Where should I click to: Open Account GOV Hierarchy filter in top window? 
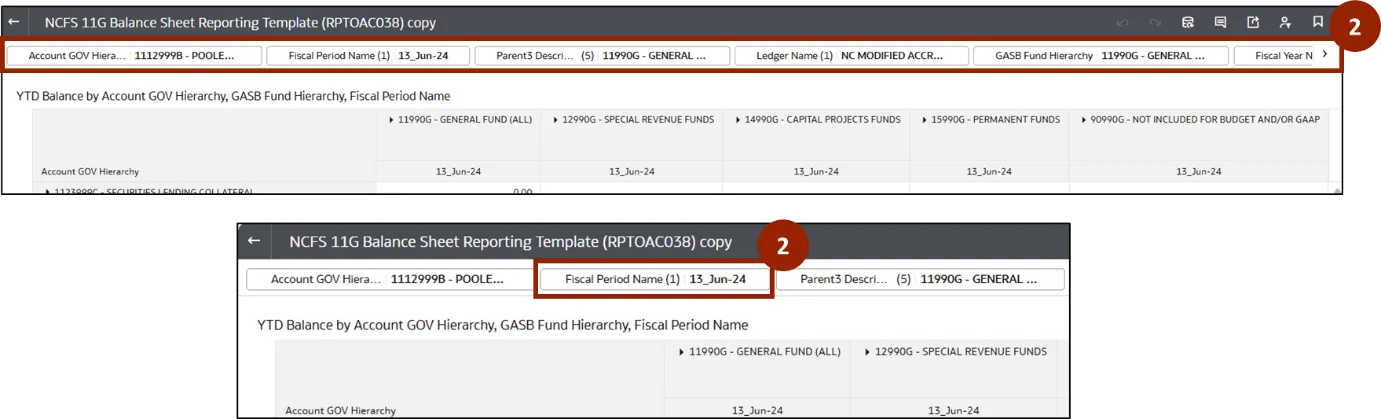134,56
